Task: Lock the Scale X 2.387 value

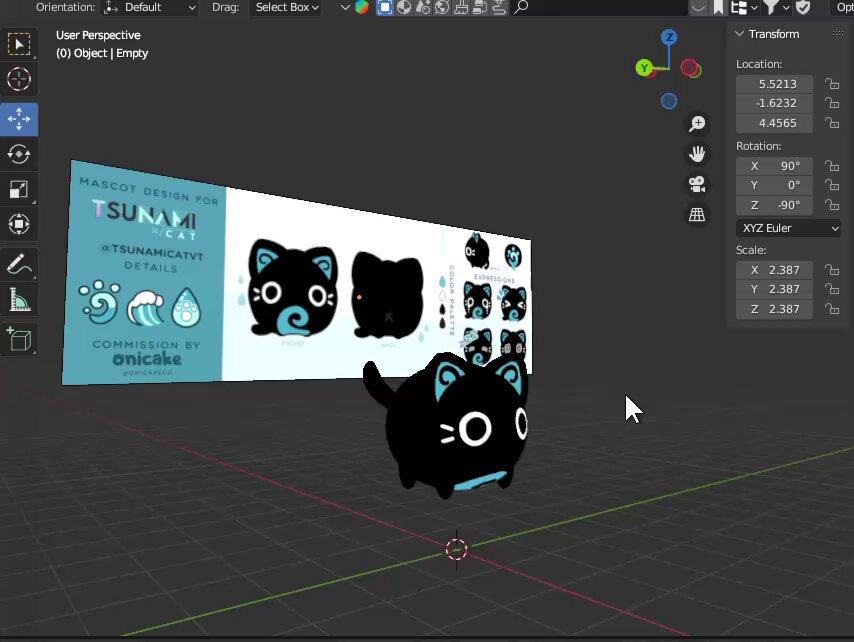Action: (x=832, y=270)
